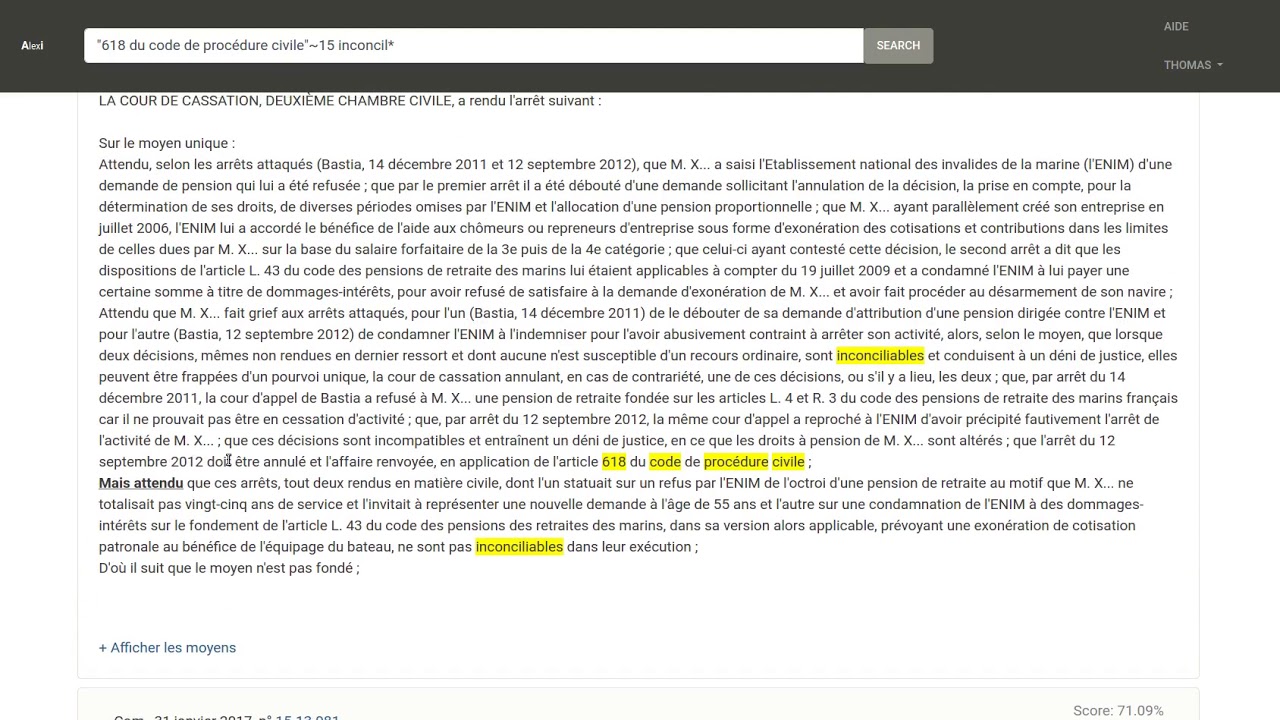Image resolution: width=1280 pixels, height=720 pixels.
Task: Click highlighted number '618'
Action: (614, 462)
